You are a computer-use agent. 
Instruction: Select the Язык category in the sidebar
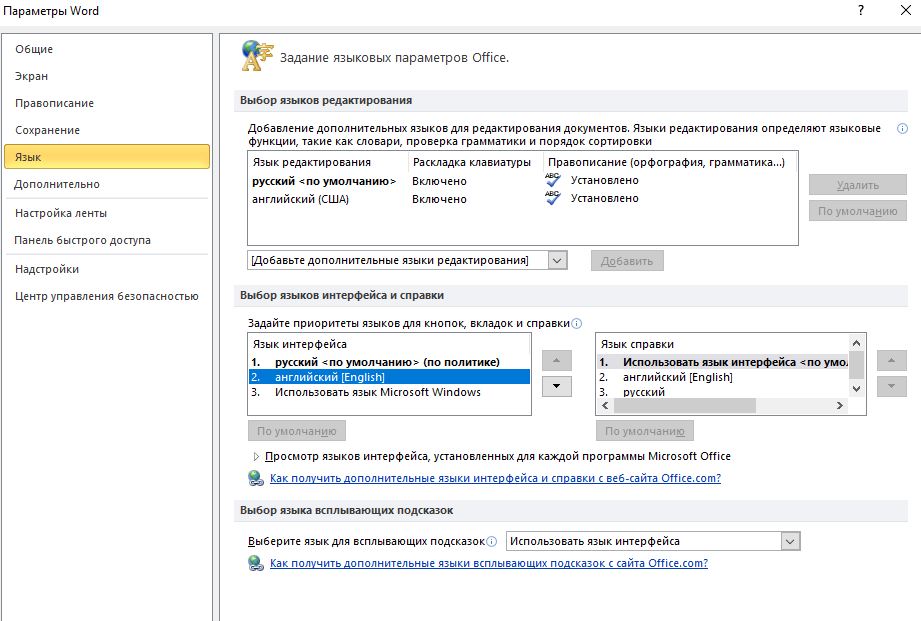click(106, 157)
